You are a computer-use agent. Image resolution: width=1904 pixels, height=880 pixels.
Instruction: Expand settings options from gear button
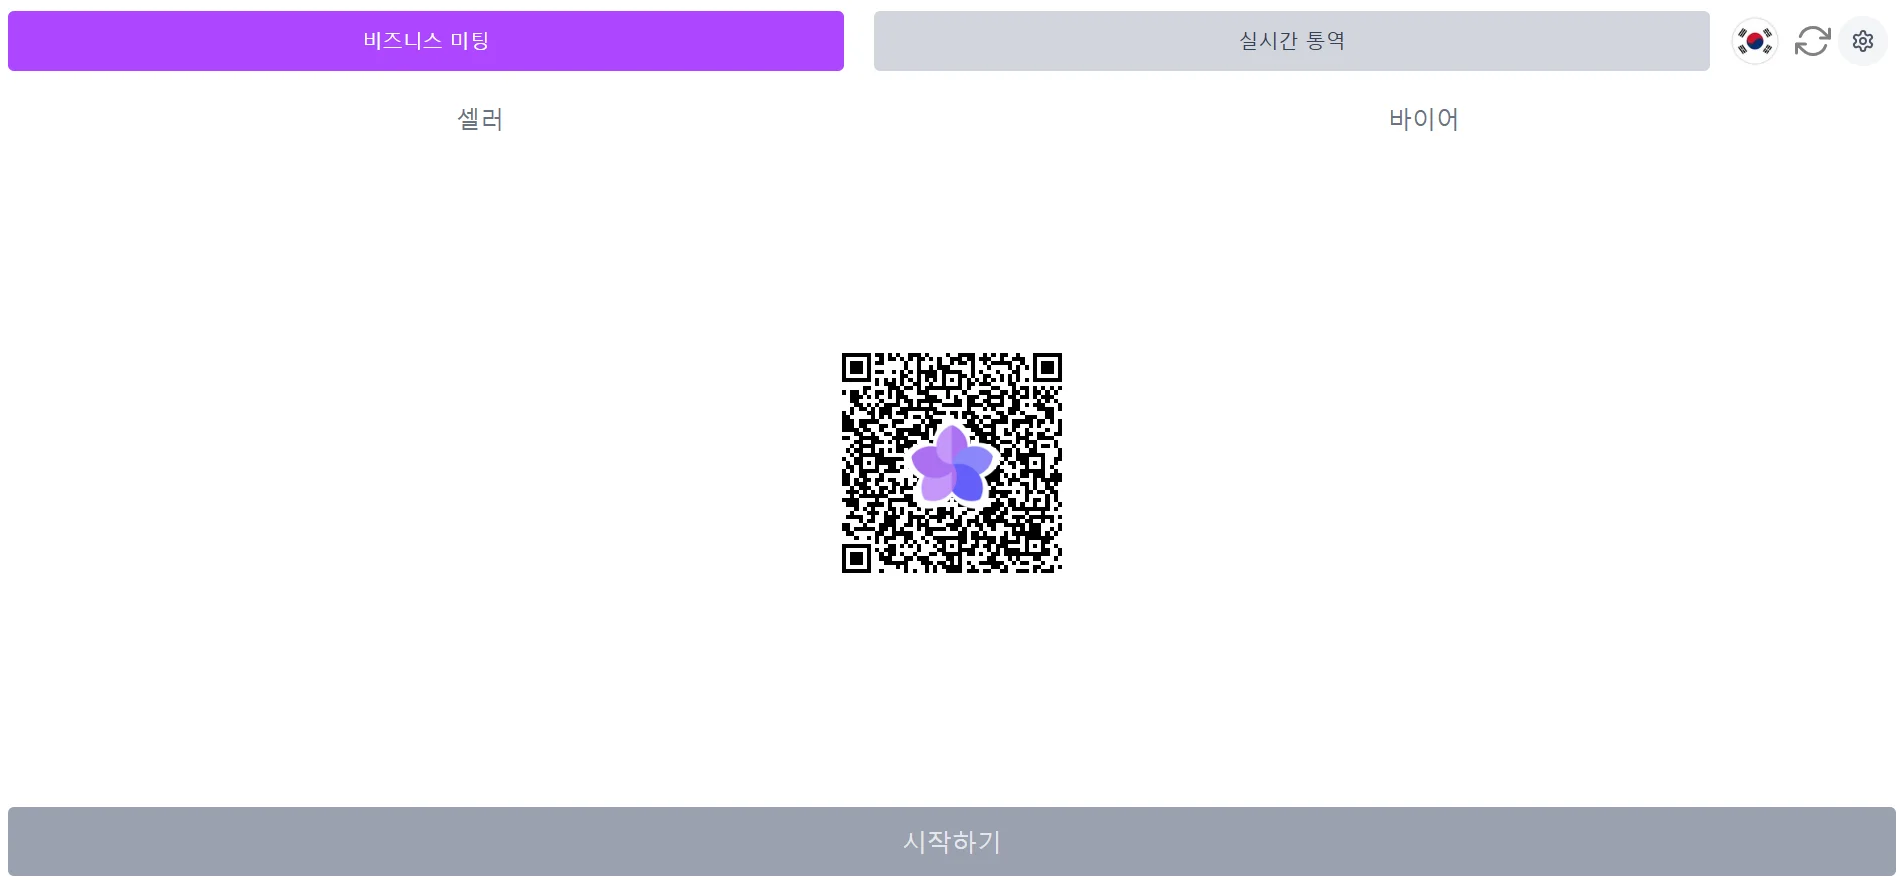1862,41
